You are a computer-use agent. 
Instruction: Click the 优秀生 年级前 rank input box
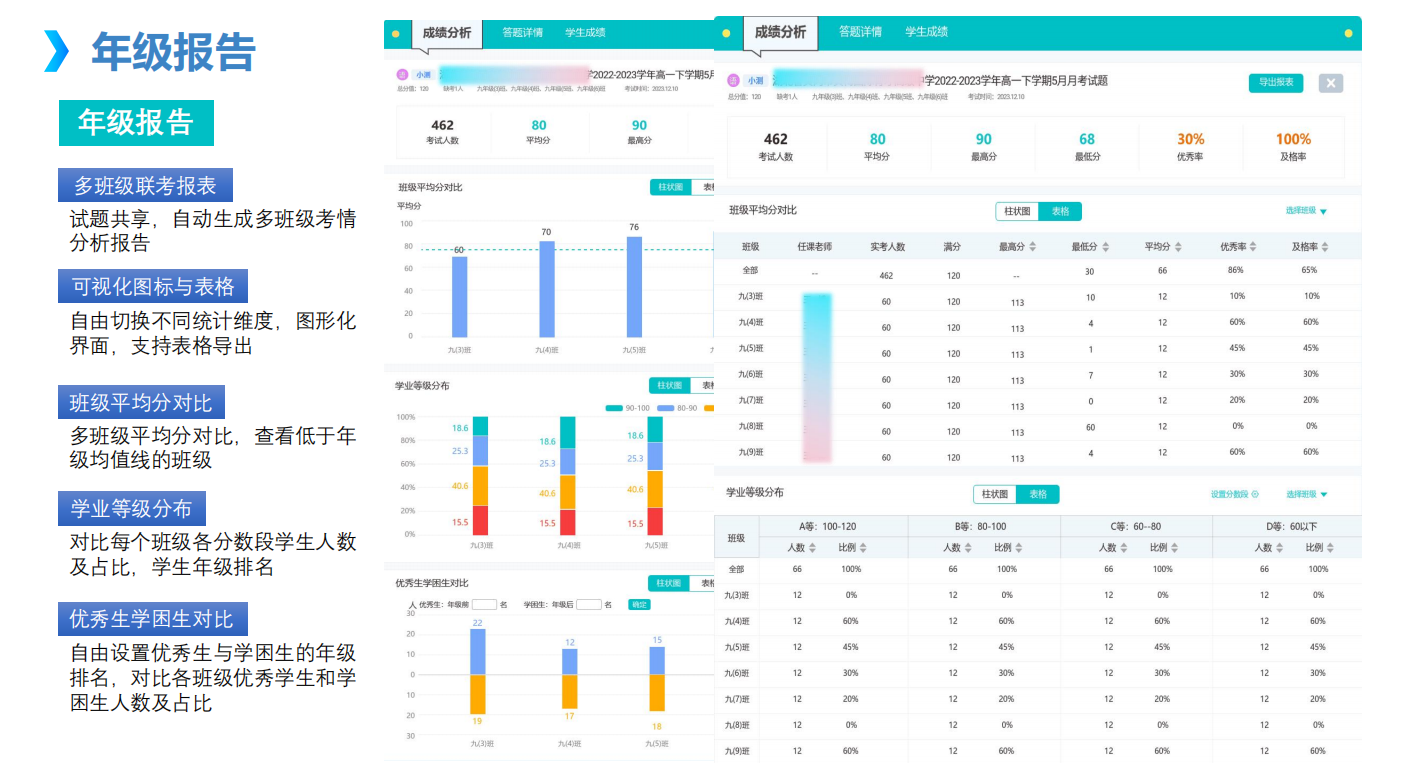pos(484,605)
